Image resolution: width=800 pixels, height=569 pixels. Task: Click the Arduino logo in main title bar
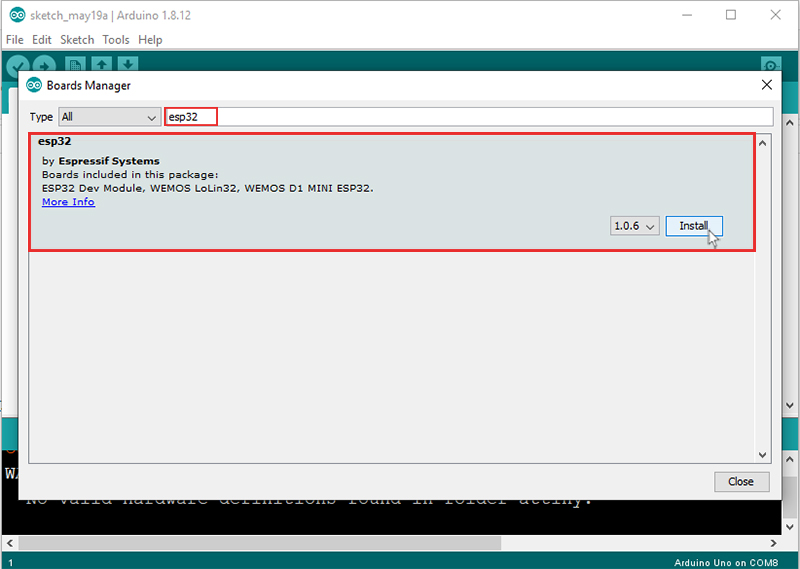[17, 15]
